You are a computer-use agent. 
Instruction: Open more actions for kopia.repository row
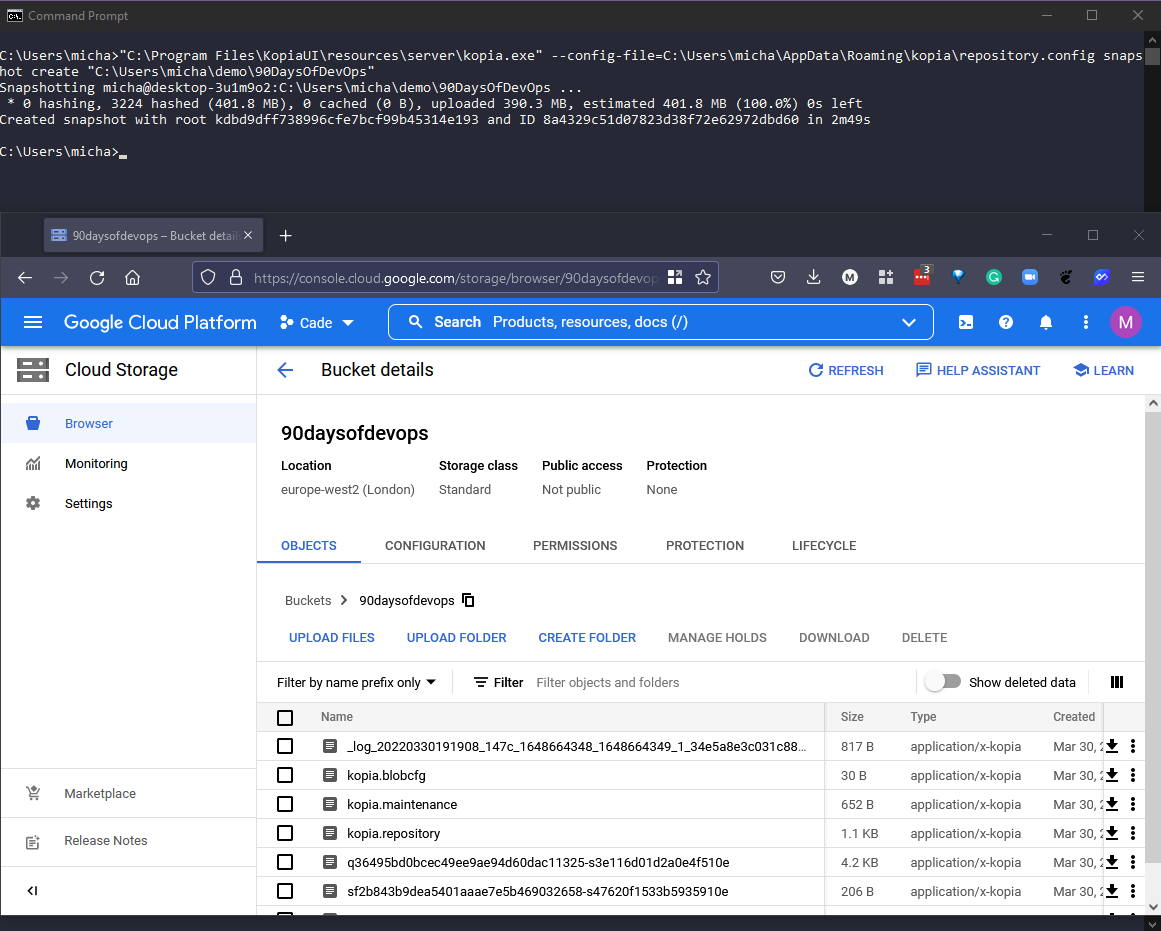click(x=1133, y=833)
